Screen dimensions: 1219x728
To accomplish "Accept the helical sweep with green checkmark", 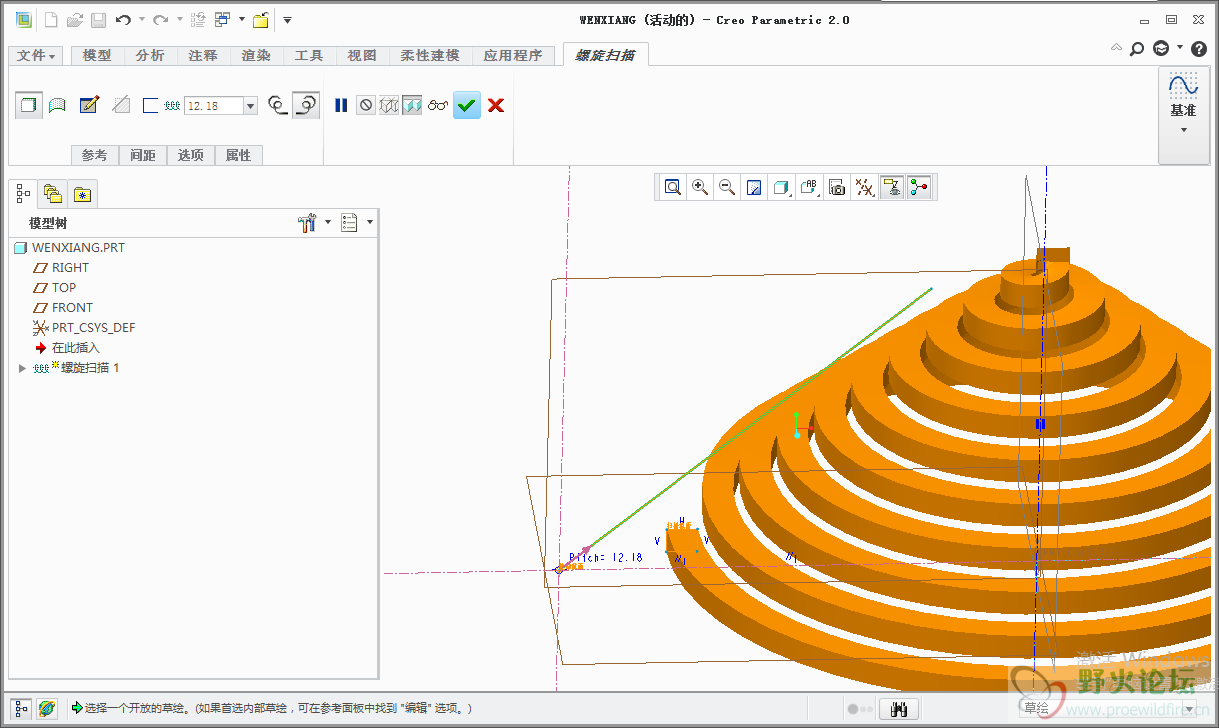I will (x=467, y=105).
